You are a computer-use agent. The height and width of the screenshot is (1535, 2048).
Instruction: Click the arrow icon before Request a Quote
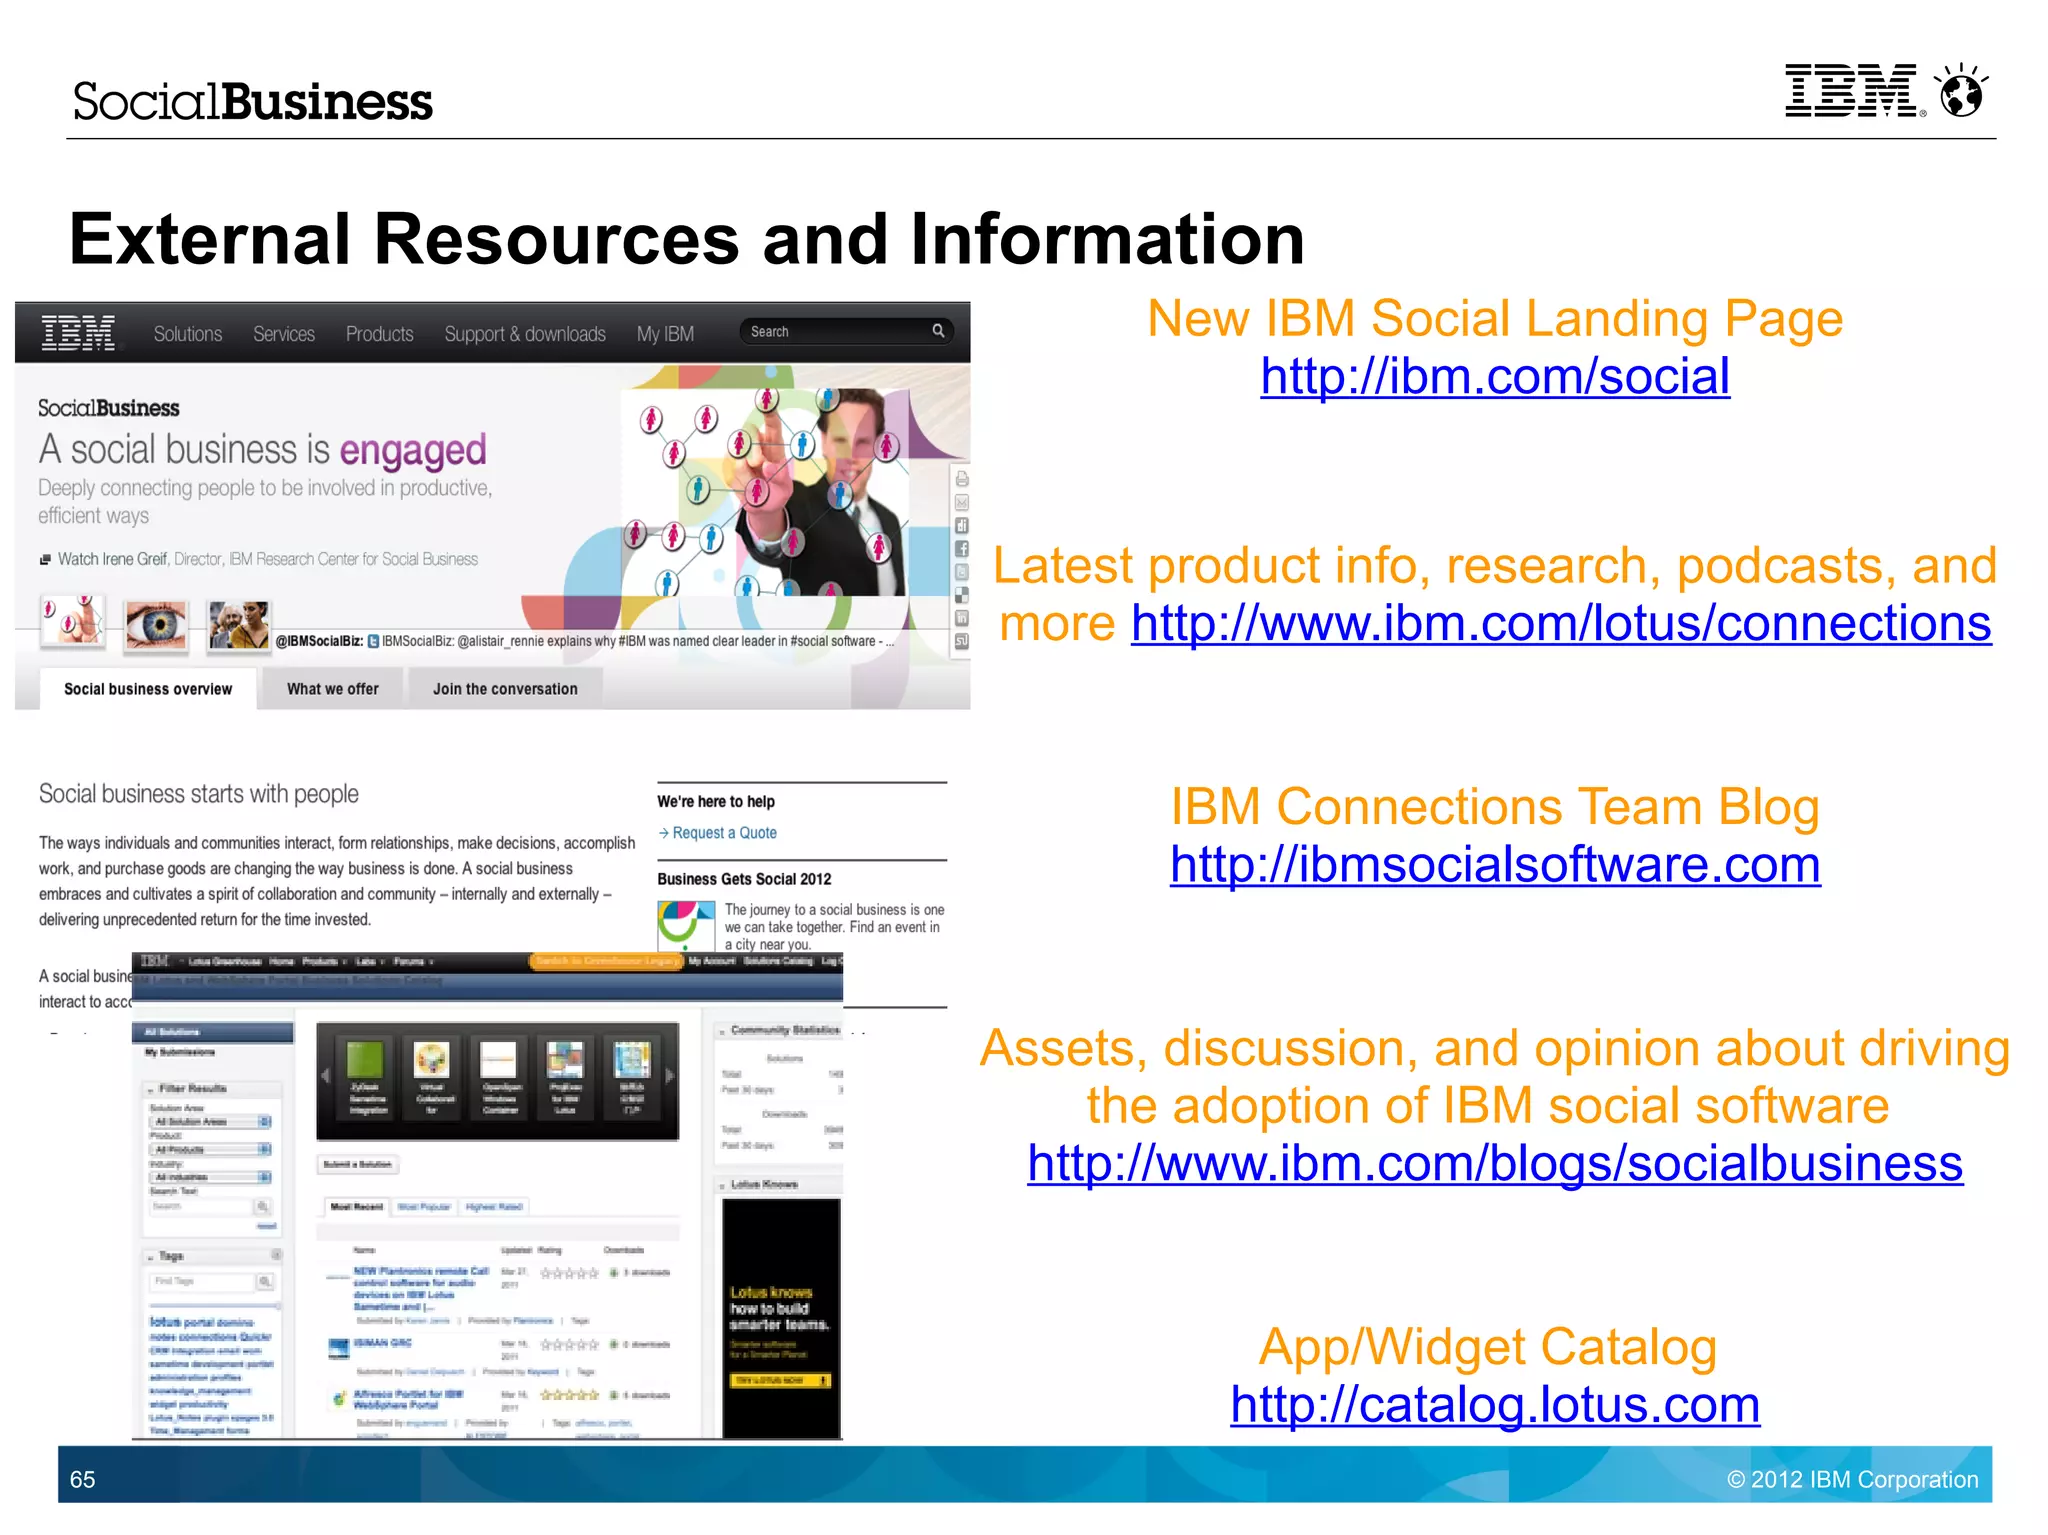(663, 833)
